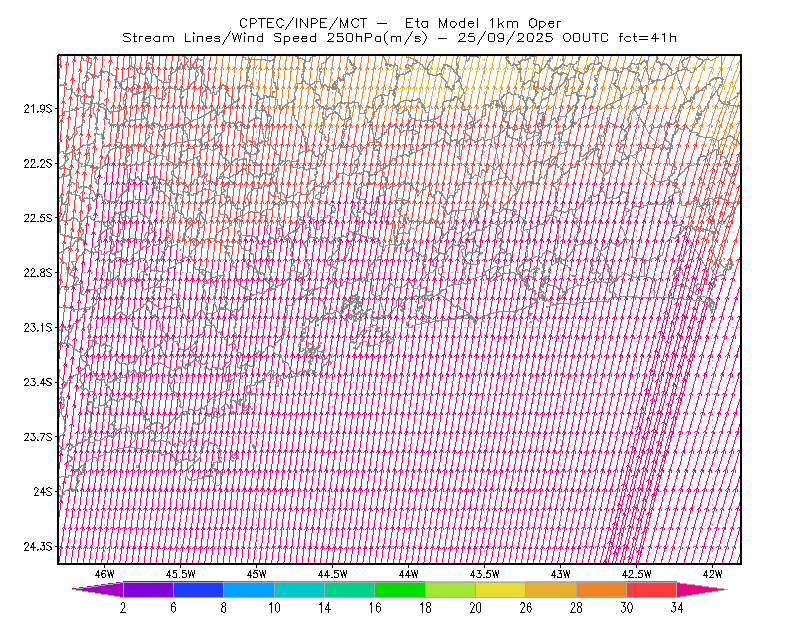The height and width of the screenshot is (618, 800).
Task: Click the legend value '2'
Action: (x=123, y=608)
